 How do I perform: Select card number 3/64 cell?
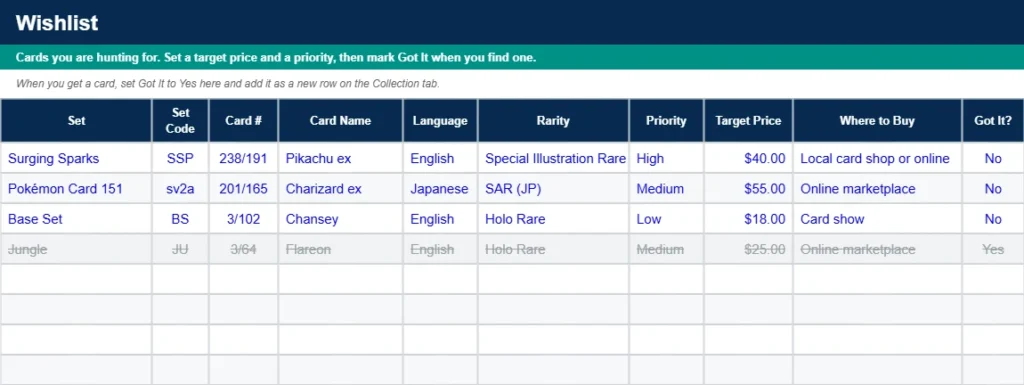(244, 249)
